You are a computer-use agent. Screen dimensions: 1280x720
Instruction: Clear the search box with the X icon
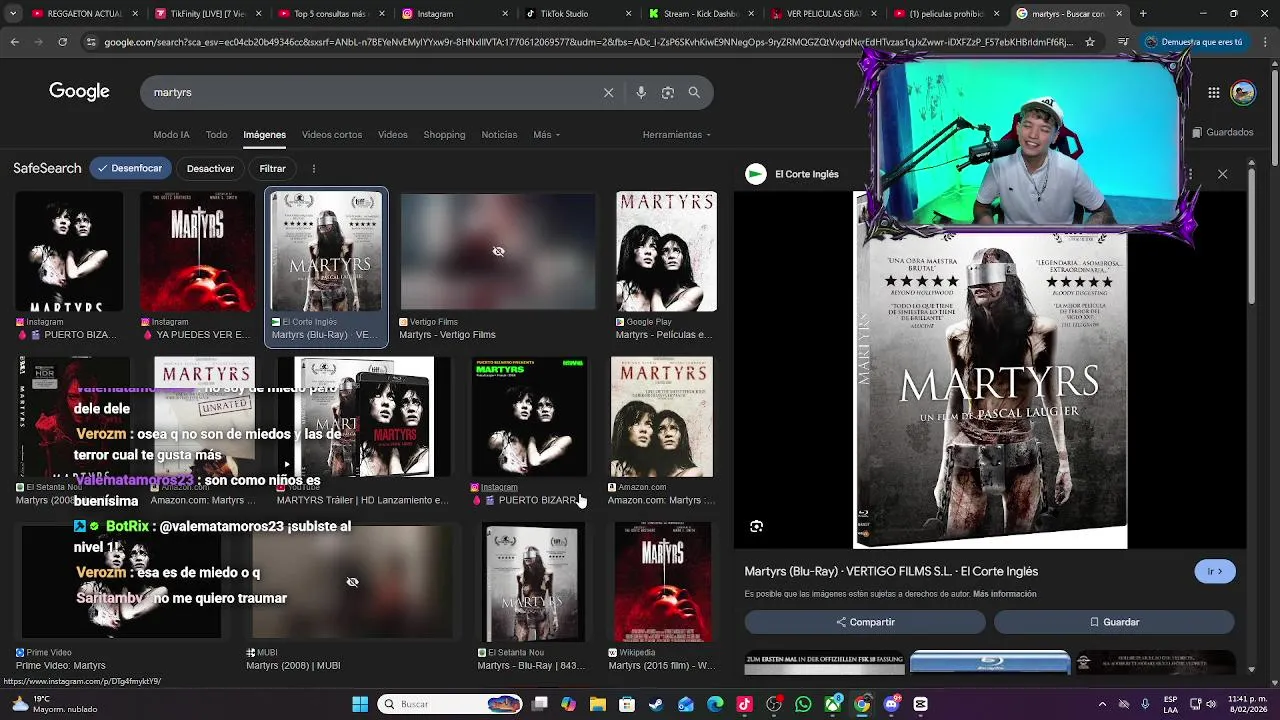pyautogui.click(x=608, y=92)
